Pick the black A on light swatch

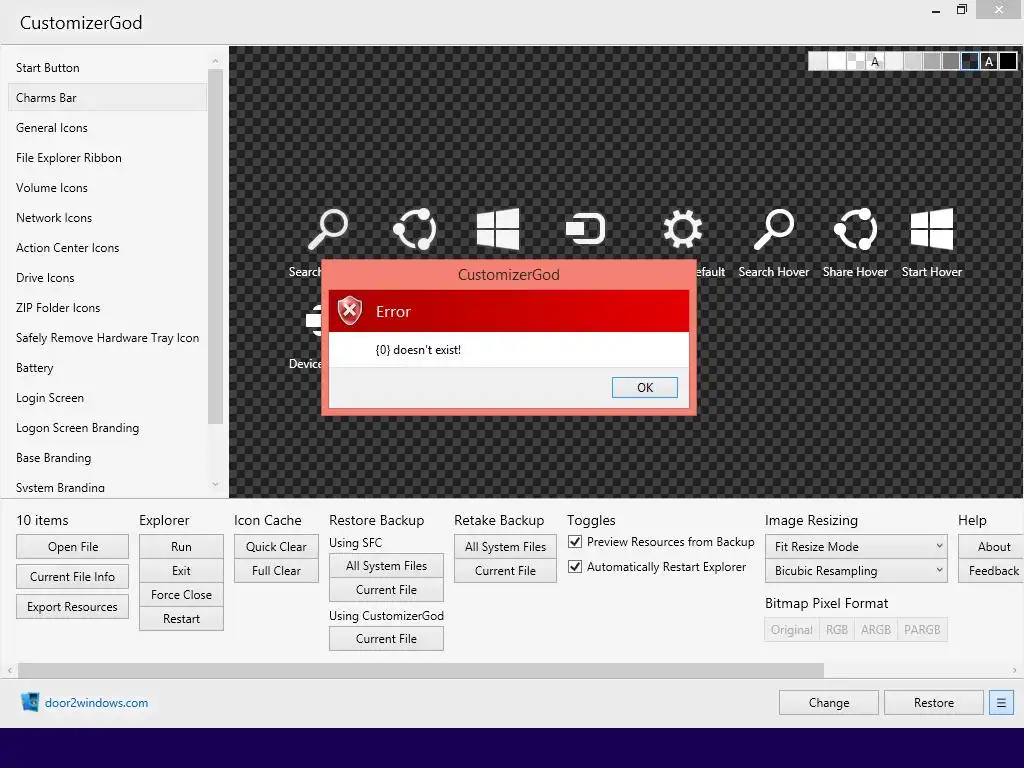pos(874,61)
